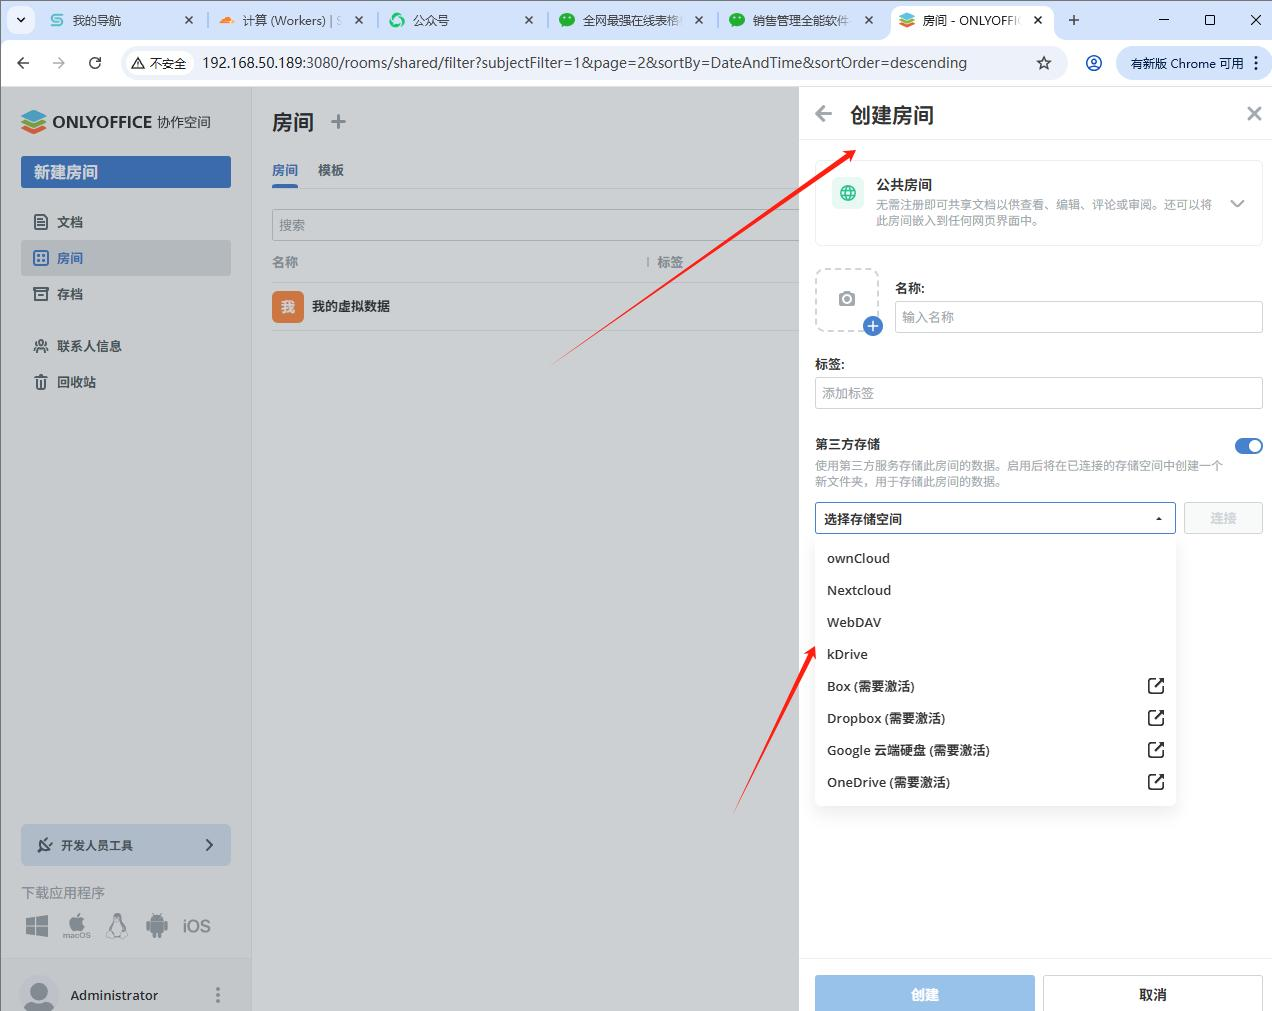Viewport: 1272px width, 1011px height.
Task: Open 存档 archive in sidebar
Action: pyautogui.click(x=126, y=294)
